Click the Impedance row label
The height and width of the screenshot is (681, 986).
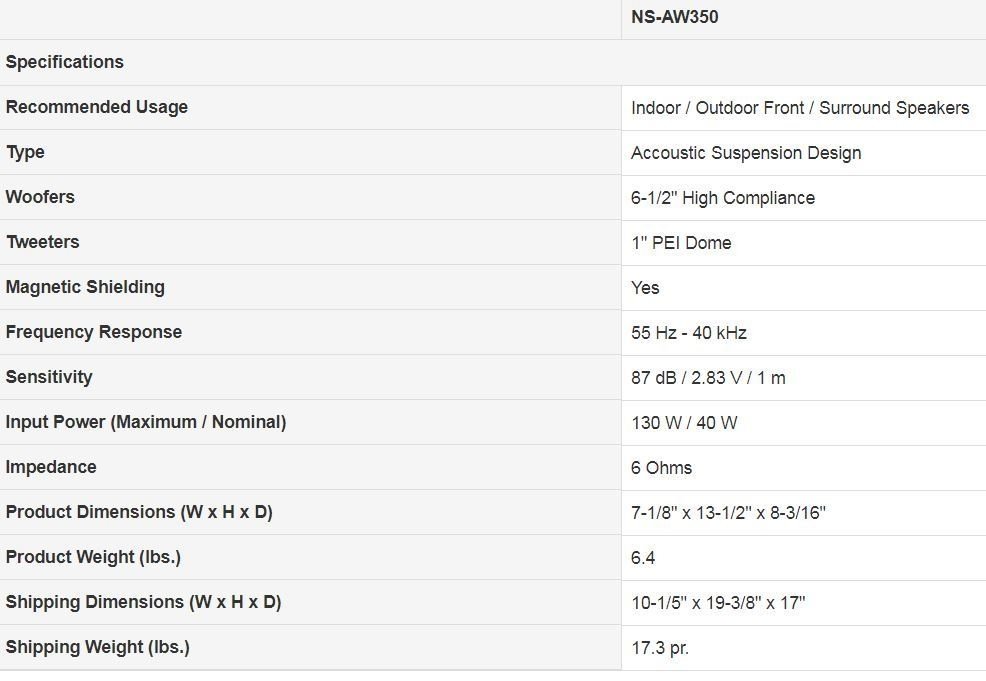pos(51,467)
